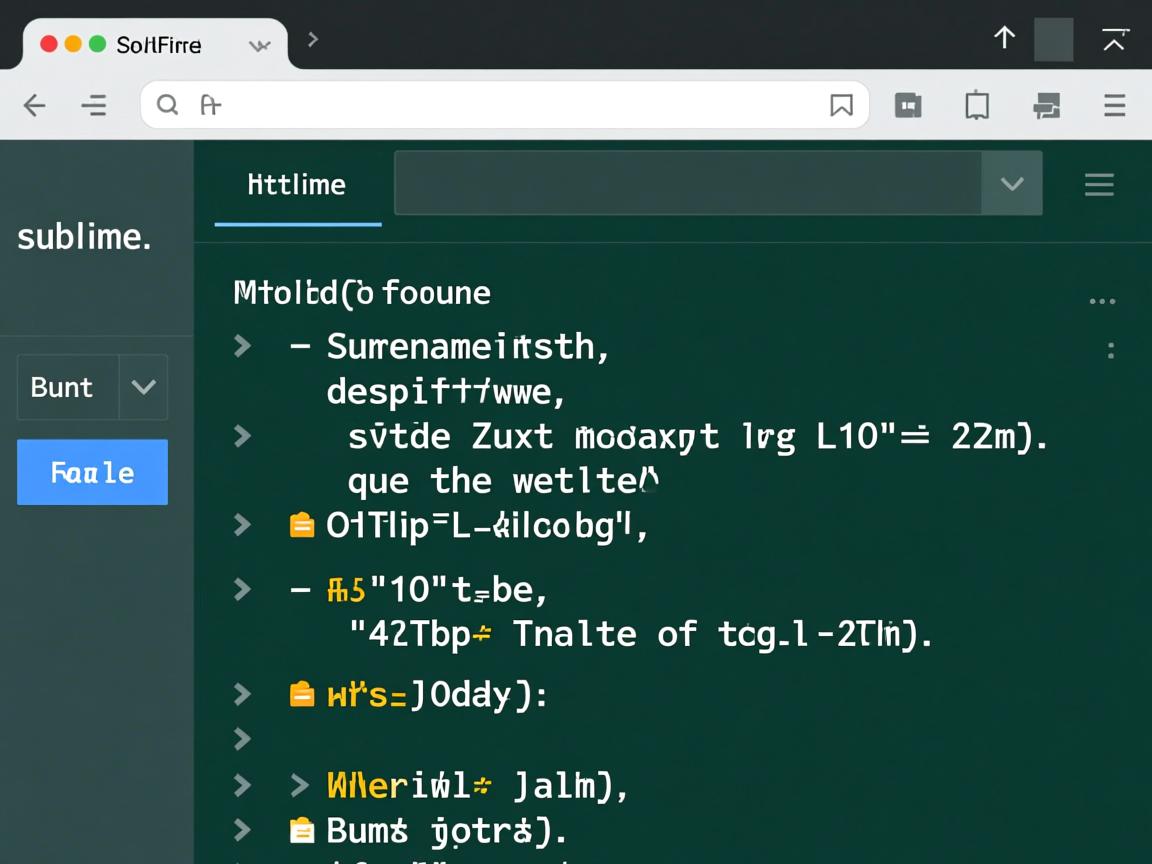Open the browser hamburger menu icon
This screenshot has height=864, width=1152.
pos(1114,105)
